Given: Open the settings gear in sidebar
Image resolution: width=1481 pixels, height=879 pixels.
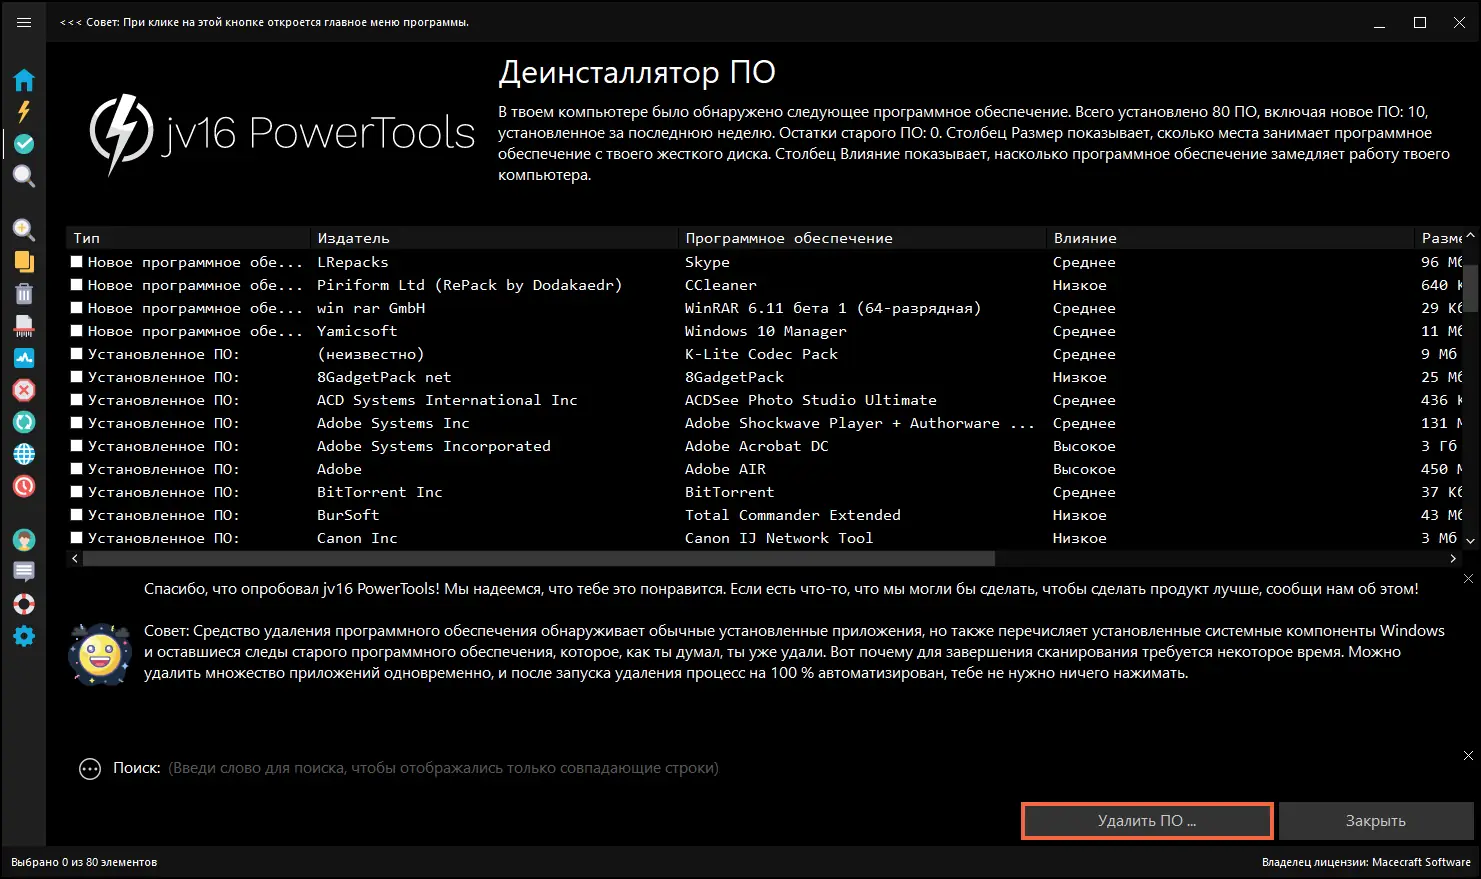Looking at the screenshot, I should point(24,636).
